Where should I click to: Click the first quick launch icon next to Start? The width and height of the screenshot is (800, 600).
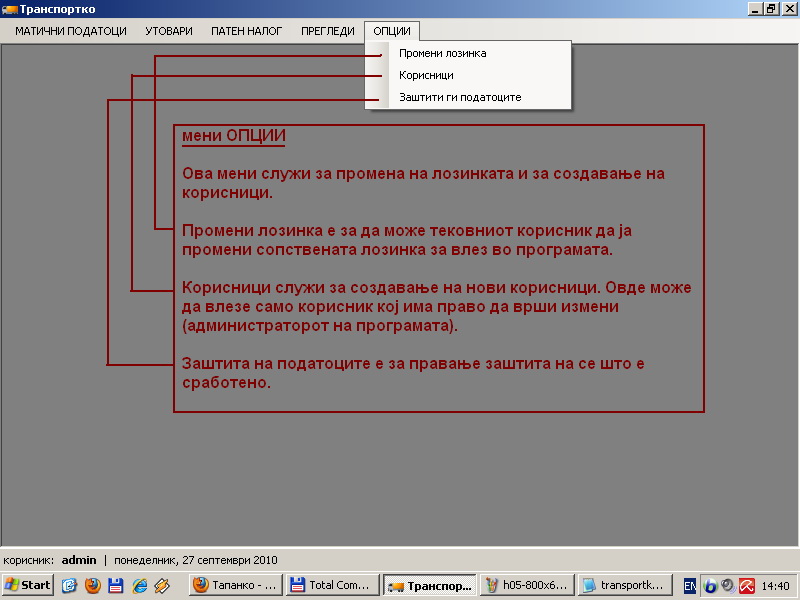point(69,585)
